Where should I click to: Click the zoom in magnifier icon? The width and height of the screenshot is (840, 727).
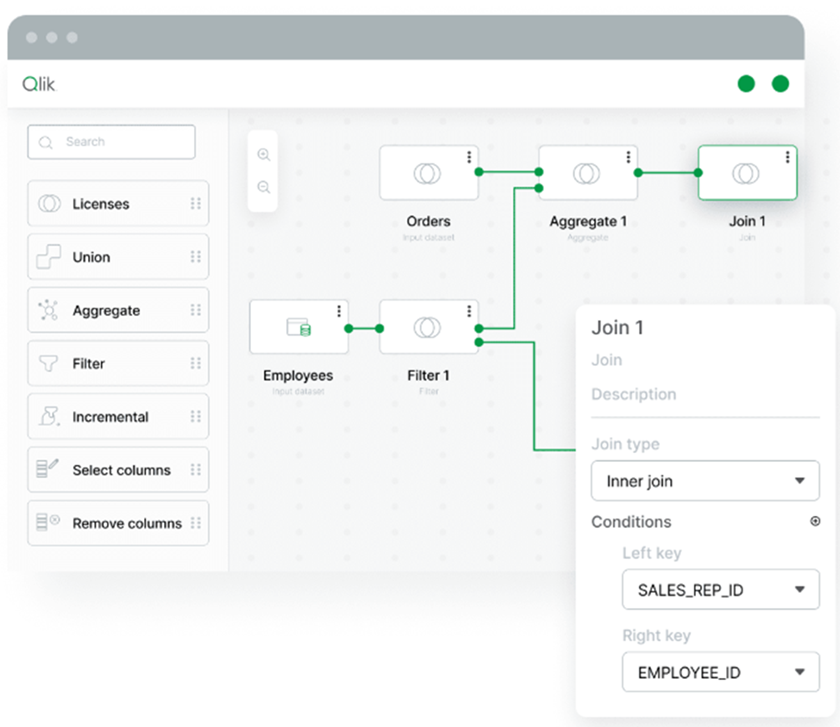click(264, 155)
